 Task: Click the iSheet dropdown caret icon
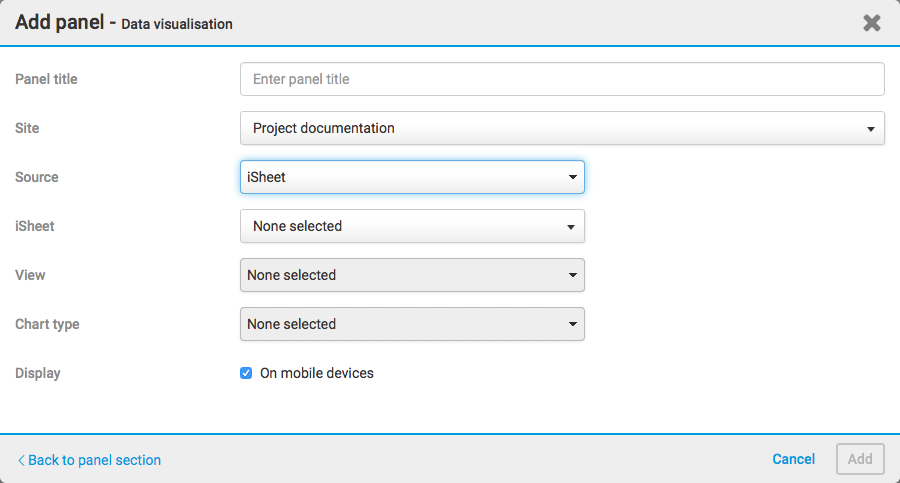571,227
